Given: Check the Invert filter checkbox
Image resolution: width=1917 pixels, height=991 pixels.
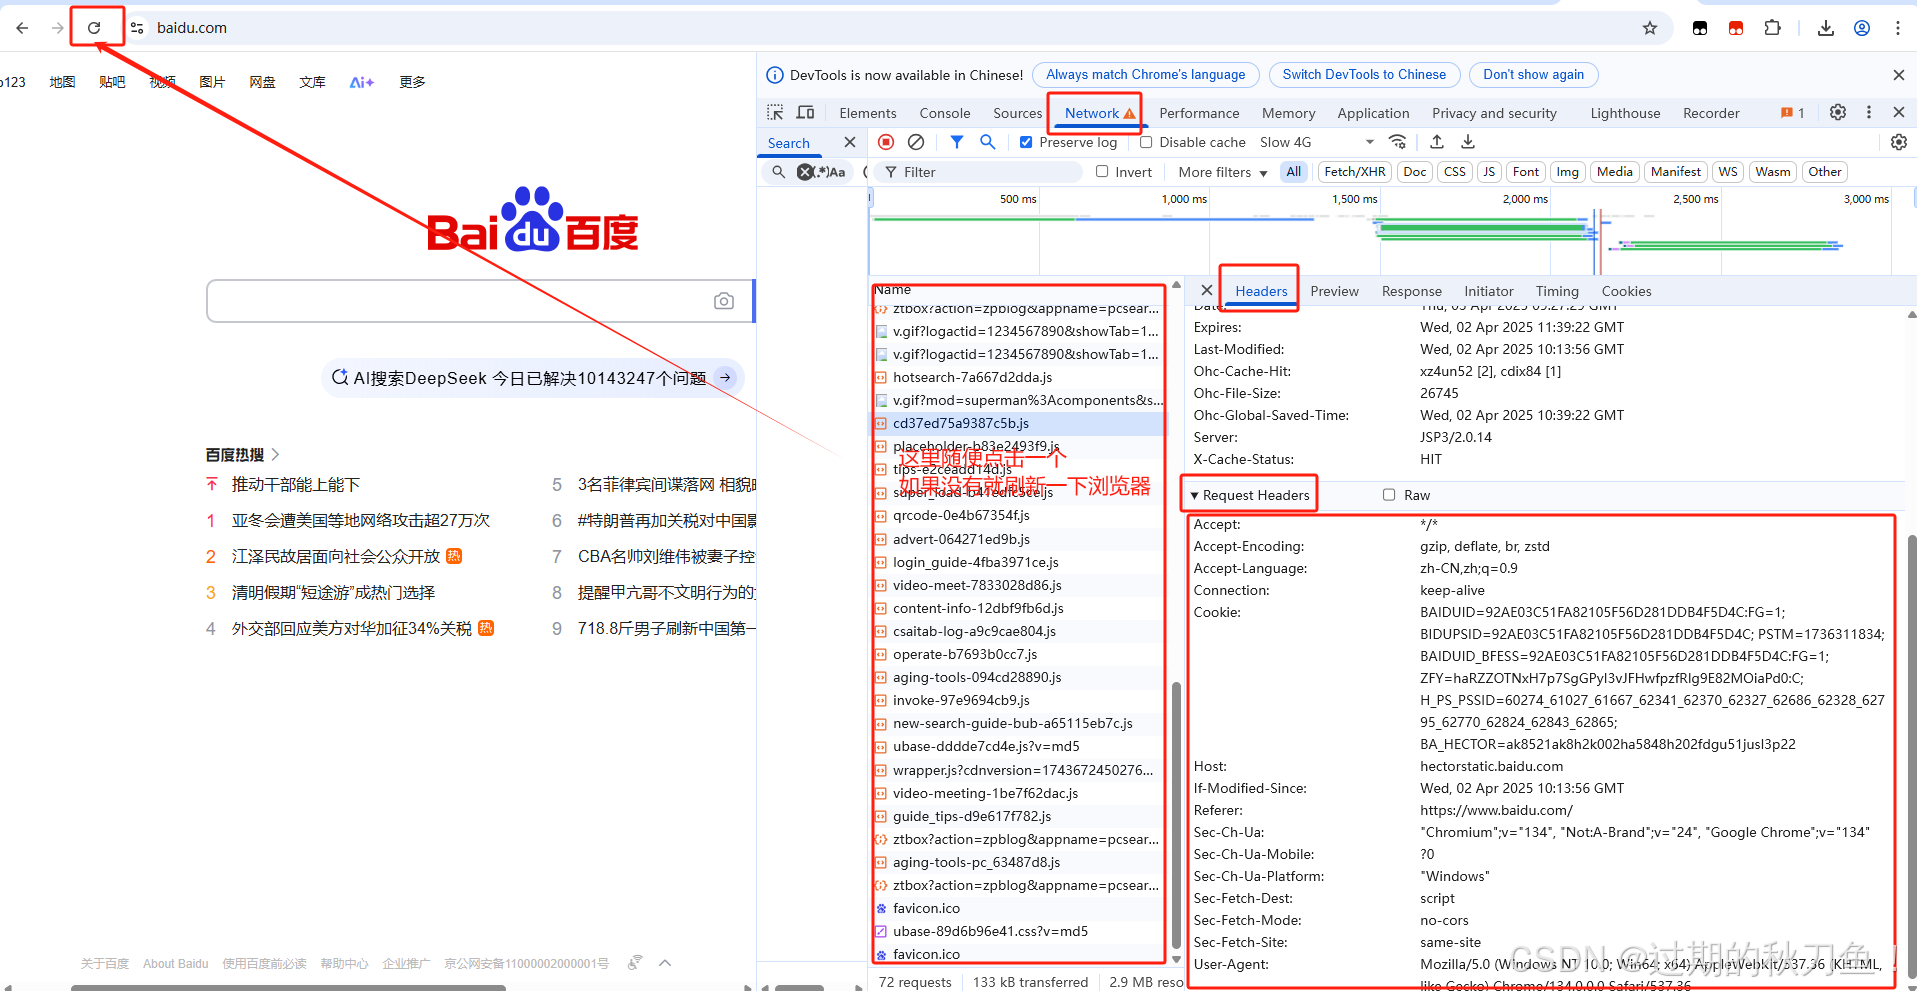Looking at the screenshot, I should [1102, 171].
